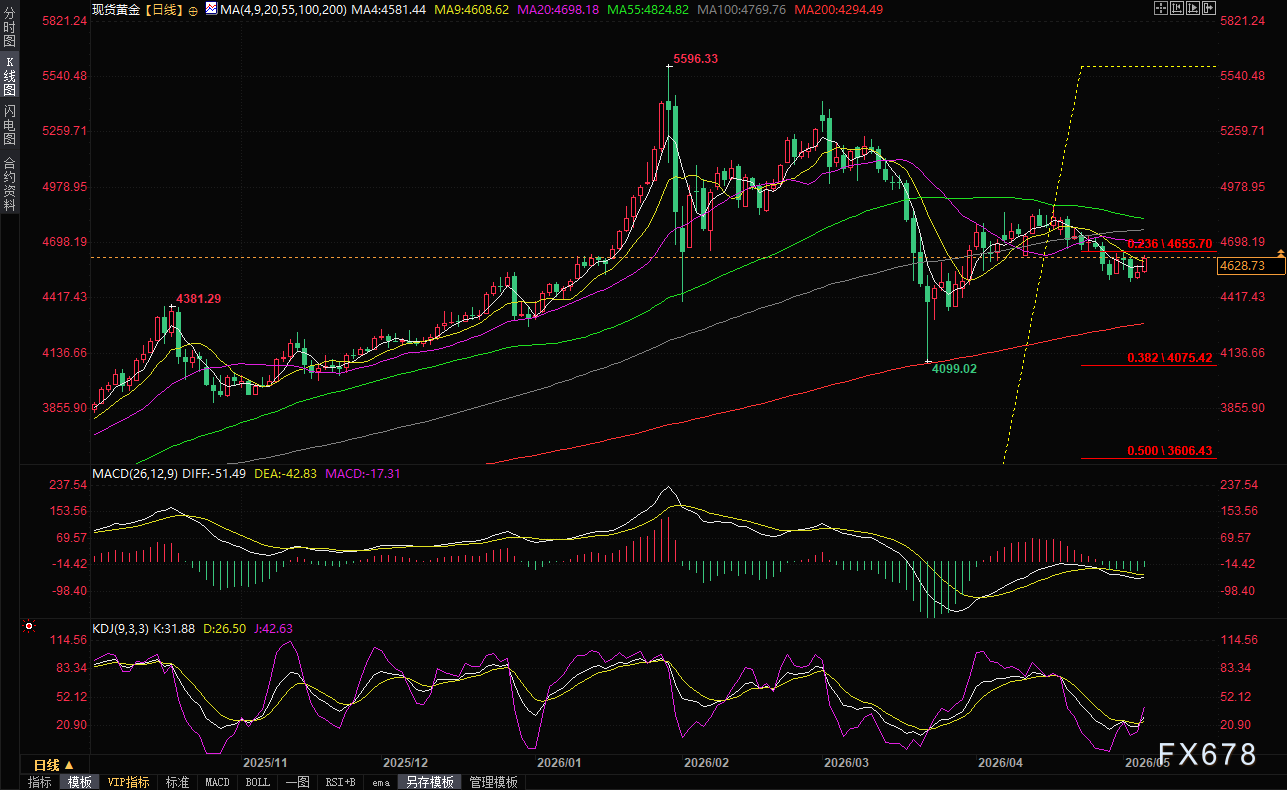This screenshot has width=1287, height=790.
Task: Click the orange arrow above the 4628.73 price box
Action: click(x=1279, y=255)
